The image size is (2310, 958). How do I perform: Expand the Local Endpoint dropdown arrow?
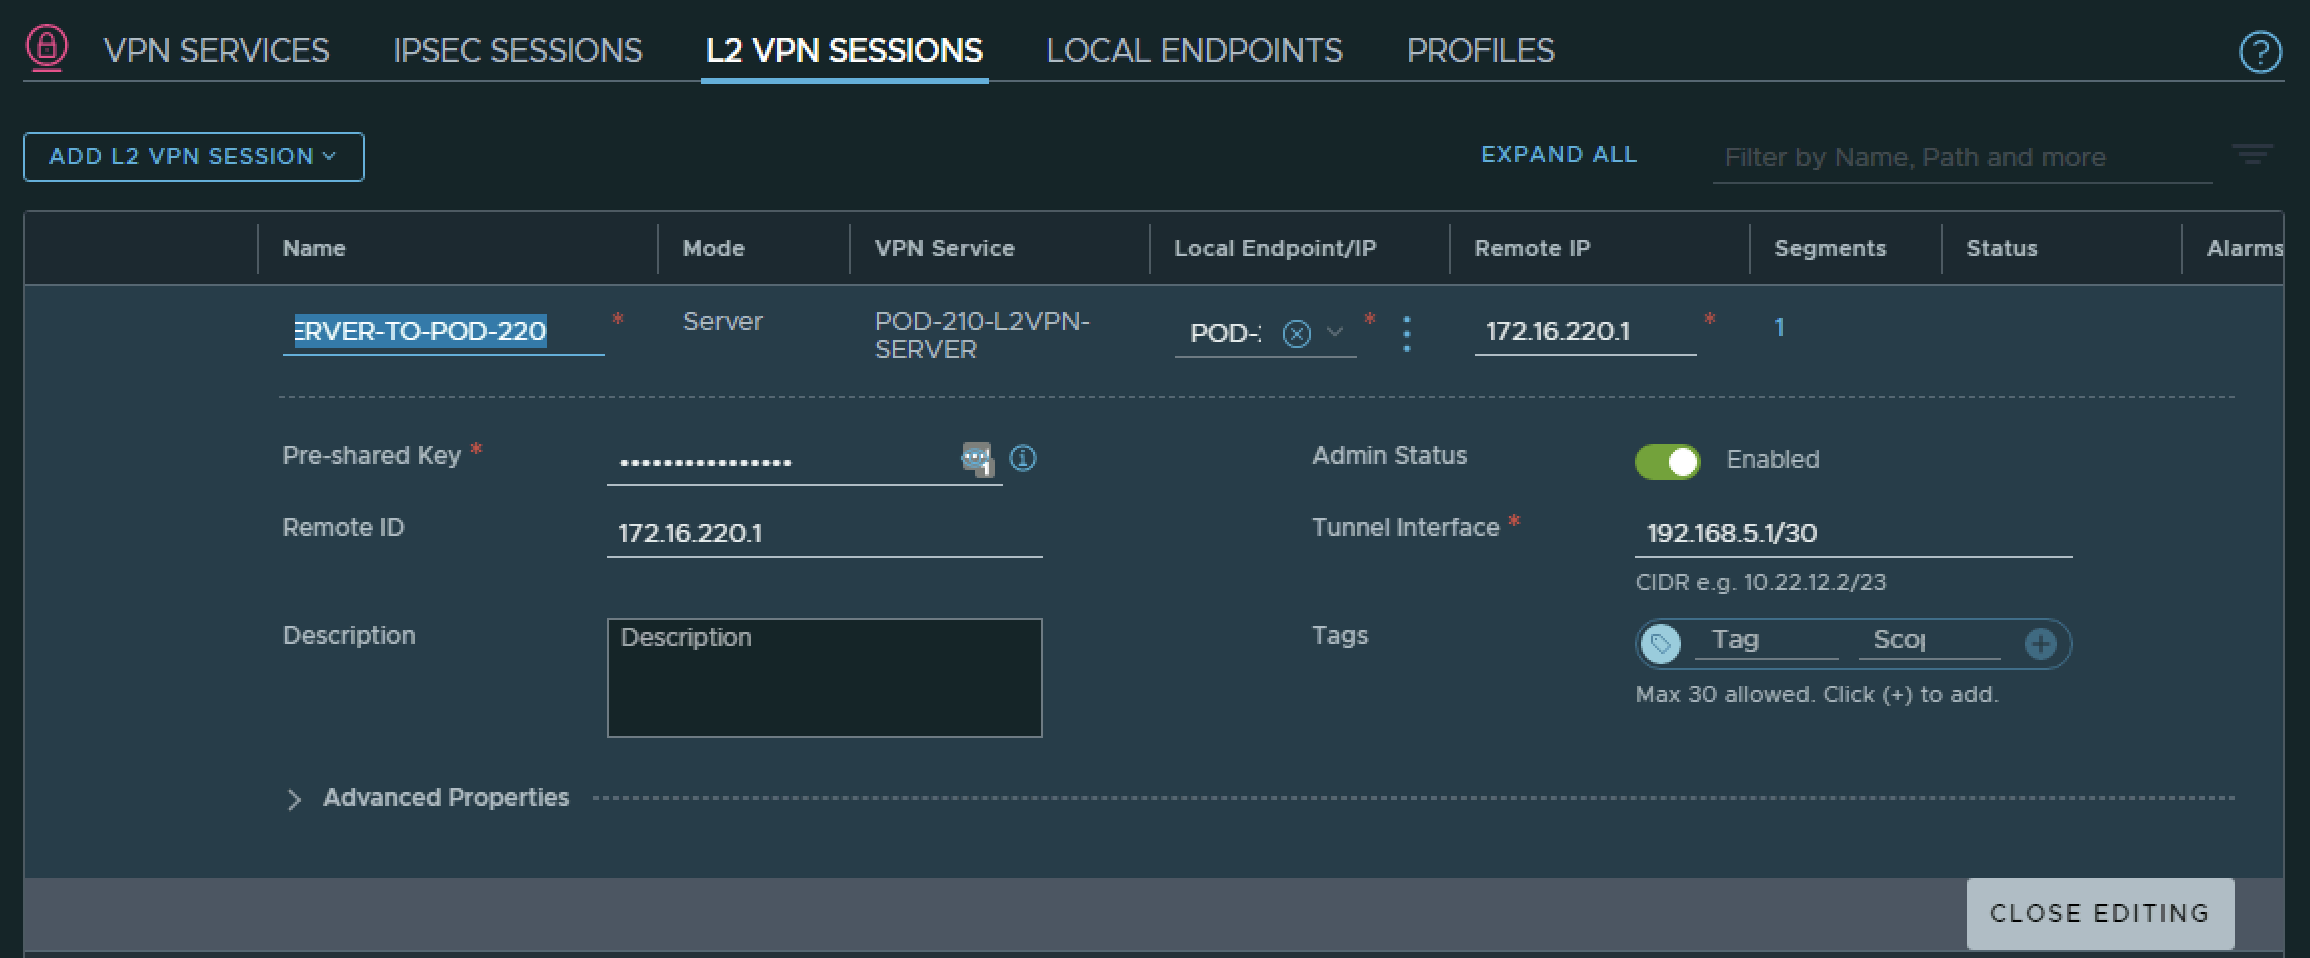1334,332
